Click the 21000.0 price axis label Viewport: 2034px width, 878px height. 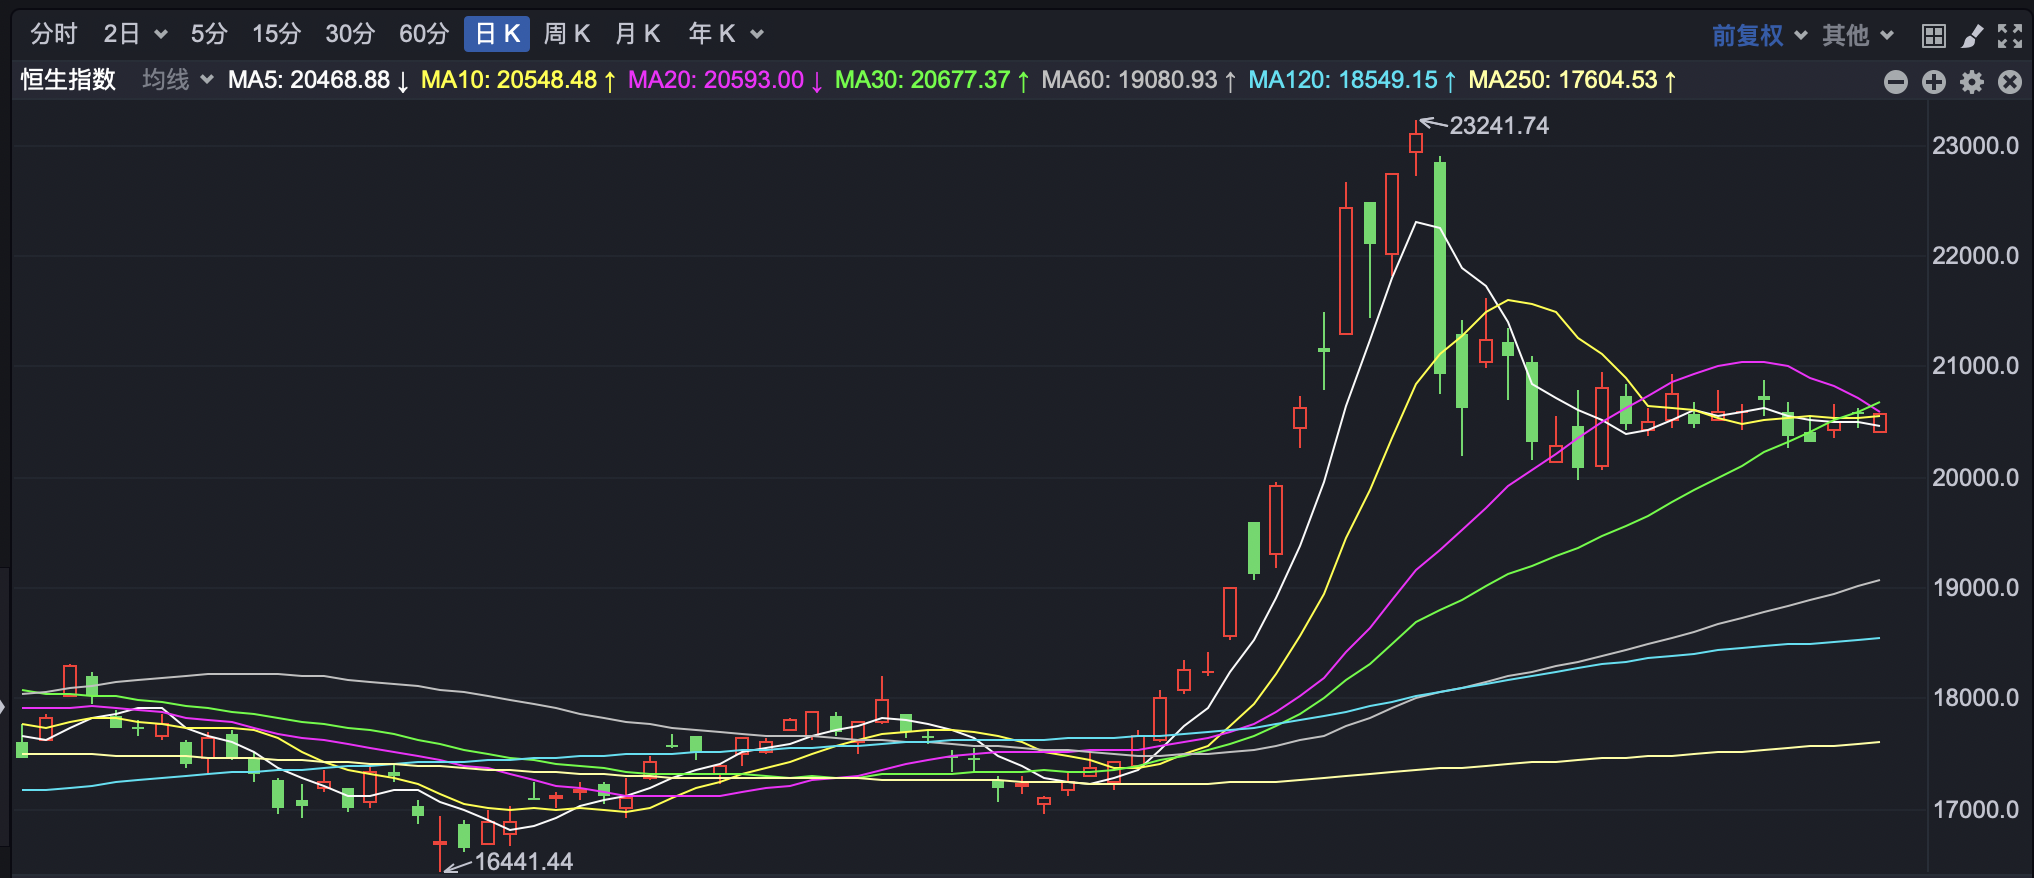coord(1975,366)
